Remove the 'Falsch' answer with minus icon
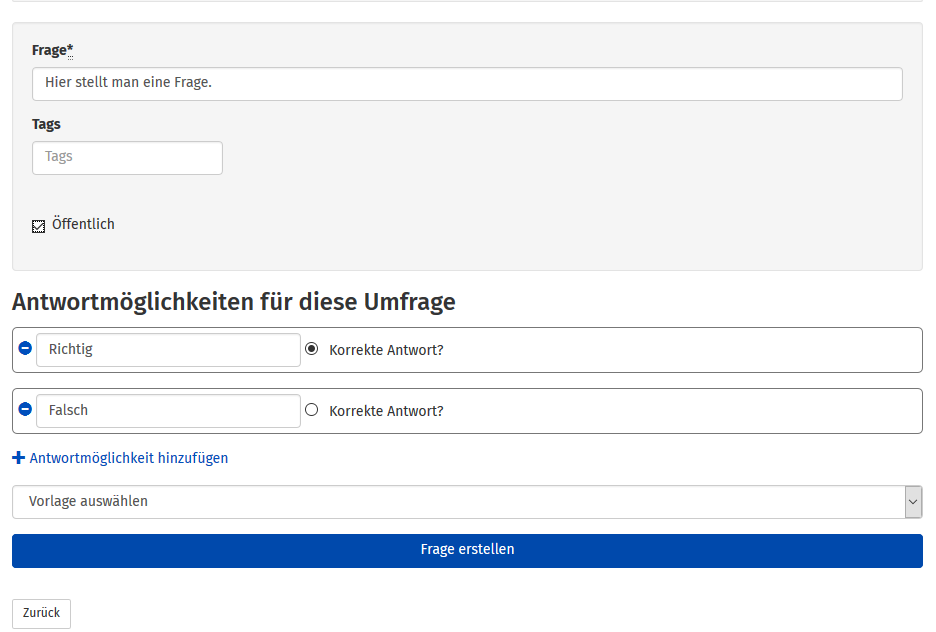This screenshot has height=632, width=936. [x=25, y=409]
